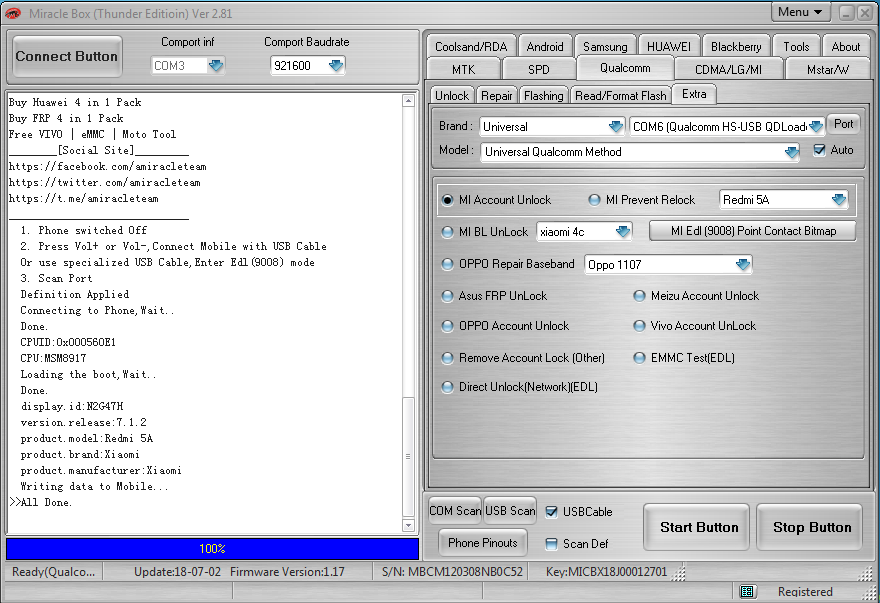Switch to the Android tab
The height and width of the screenshot is (603, 880).
tap(545, 47)
